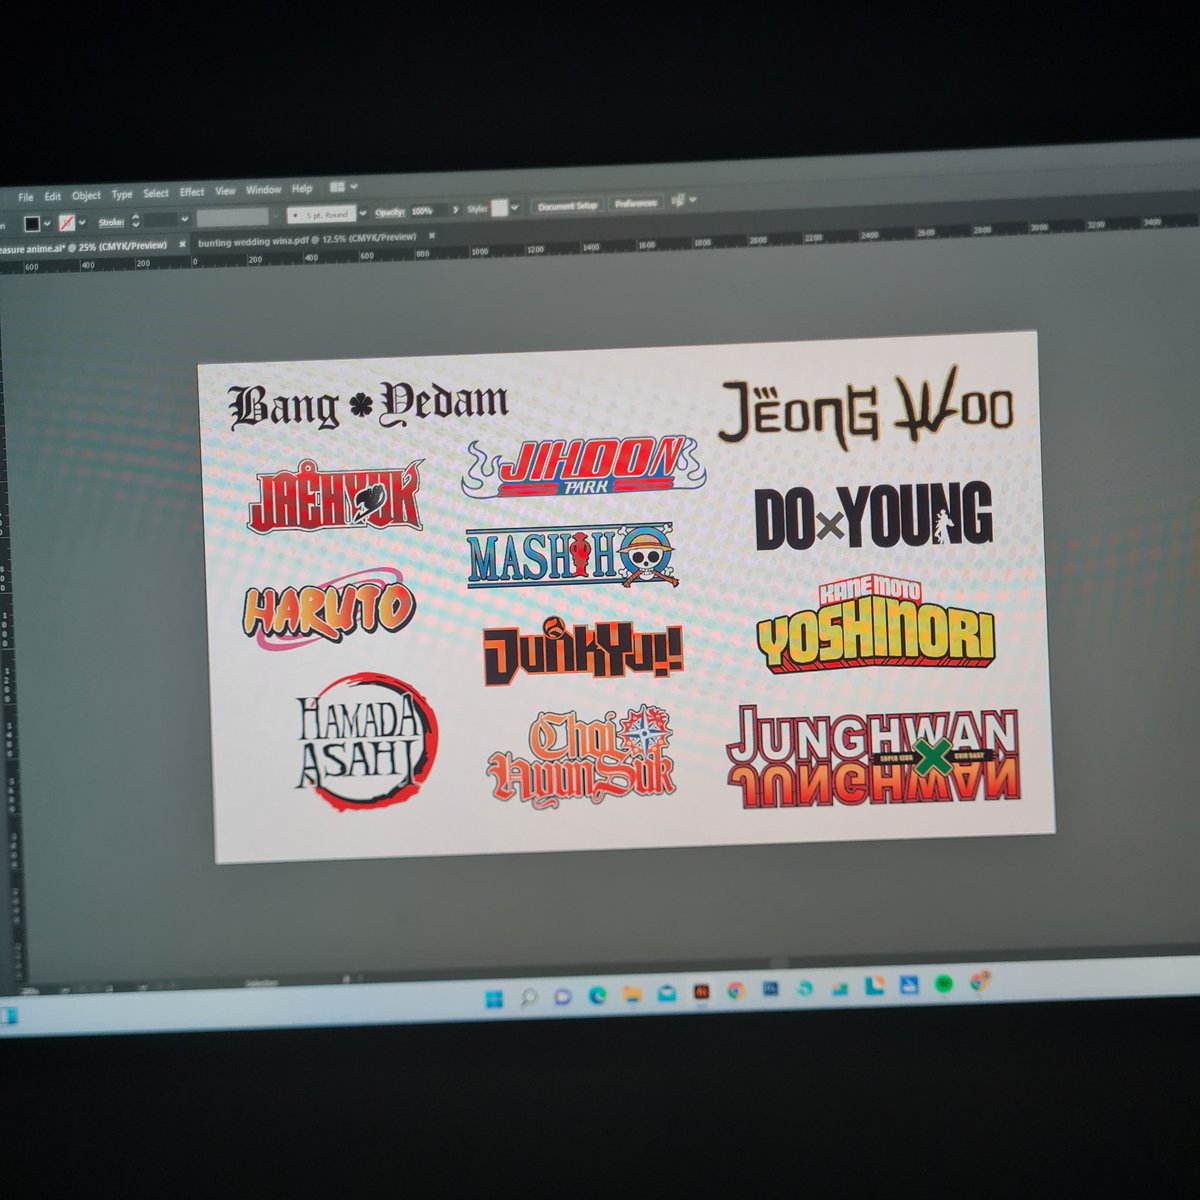Screen dimensions: 1200x1200
Task: Switch to Adobe Illustrator taskbar icon
Action: pyautogui.click(x=701, y=991)
